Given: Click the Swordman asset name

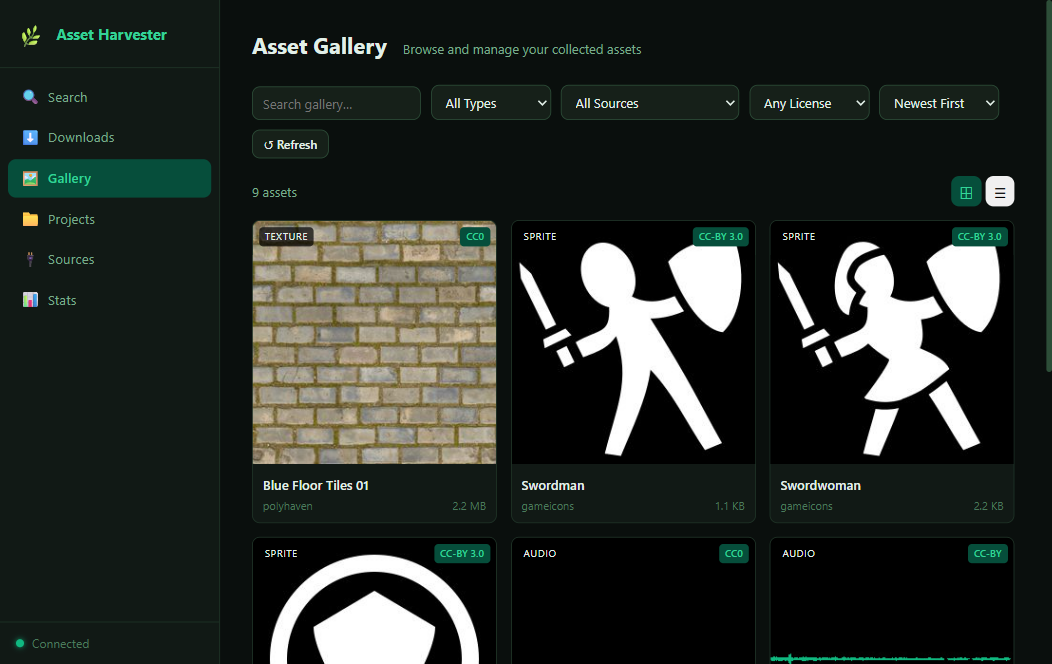Looking at the screenshot, I should tap(553, 486).
